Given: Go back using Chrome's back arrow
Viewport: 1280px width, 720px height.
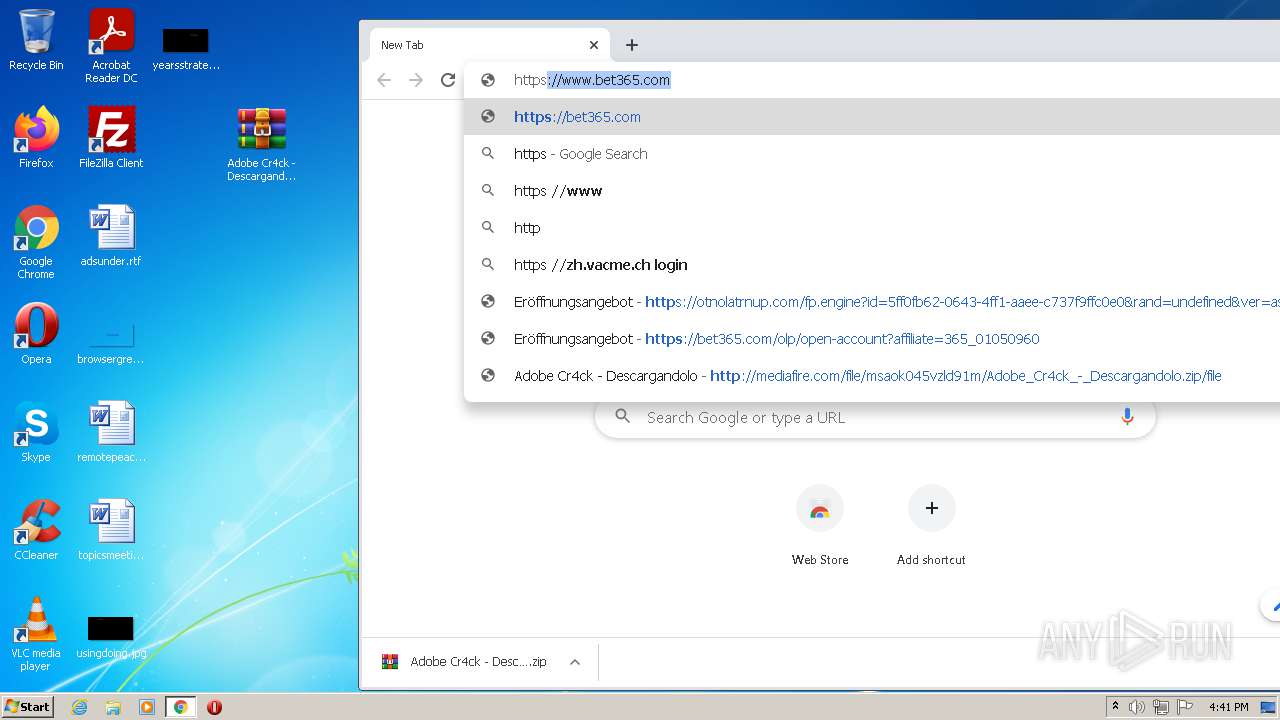Looking at the screenshot, I should point(384,80).
